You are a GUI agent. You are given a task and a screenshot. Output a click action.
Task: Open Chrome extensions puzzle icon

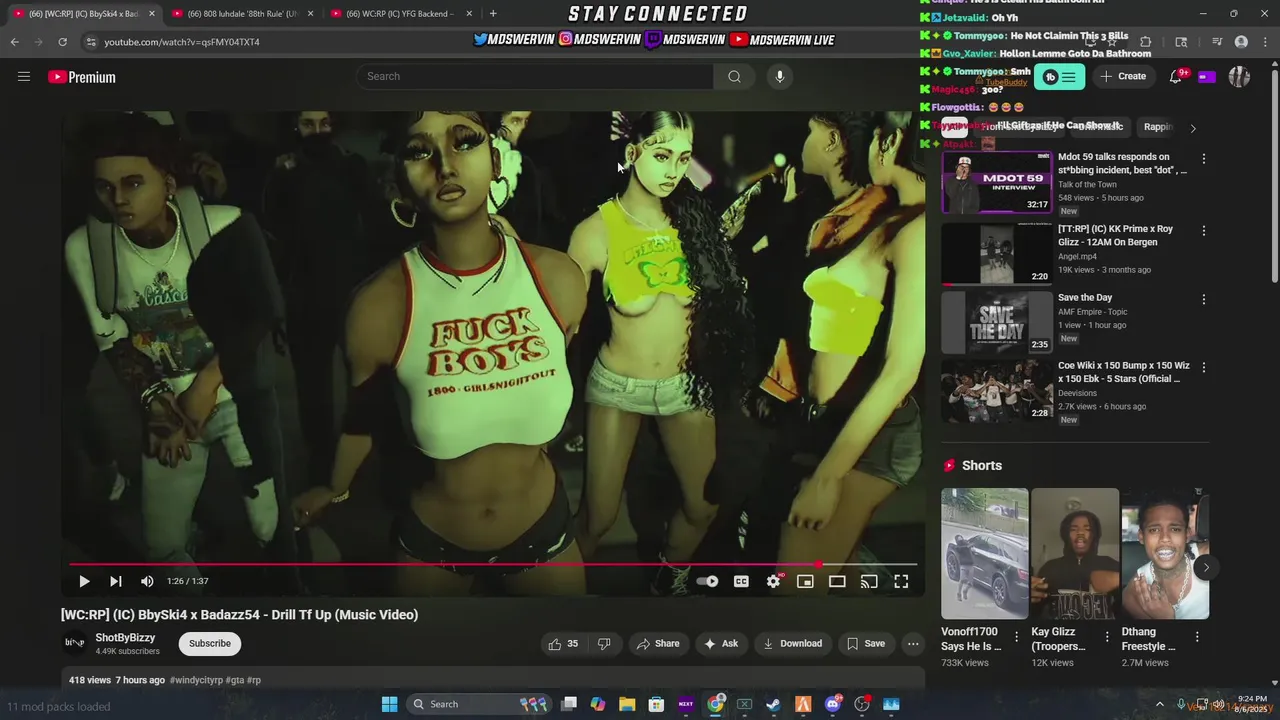[x=1145, y=42]
